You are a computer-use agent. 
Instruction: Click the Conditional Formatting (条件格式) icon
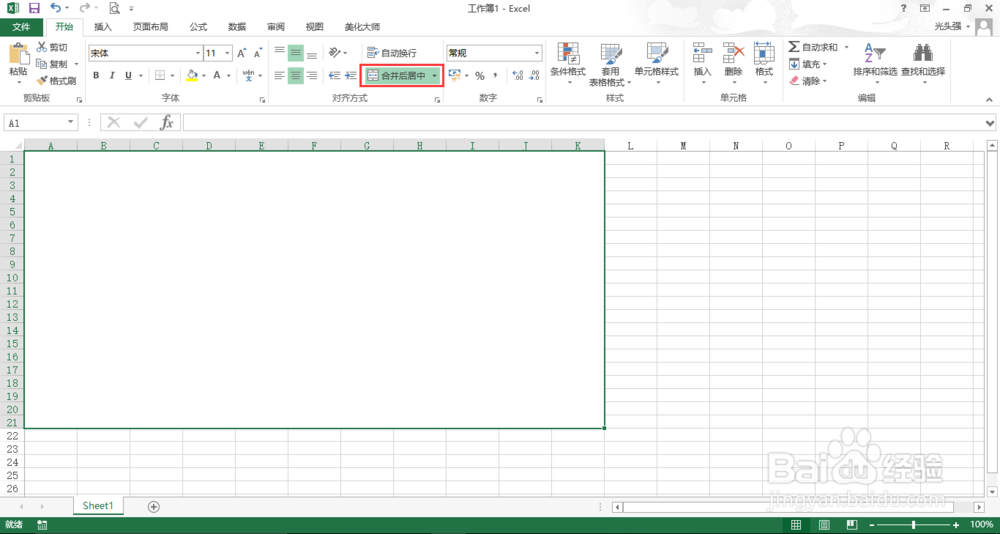[x=568, y=54]
